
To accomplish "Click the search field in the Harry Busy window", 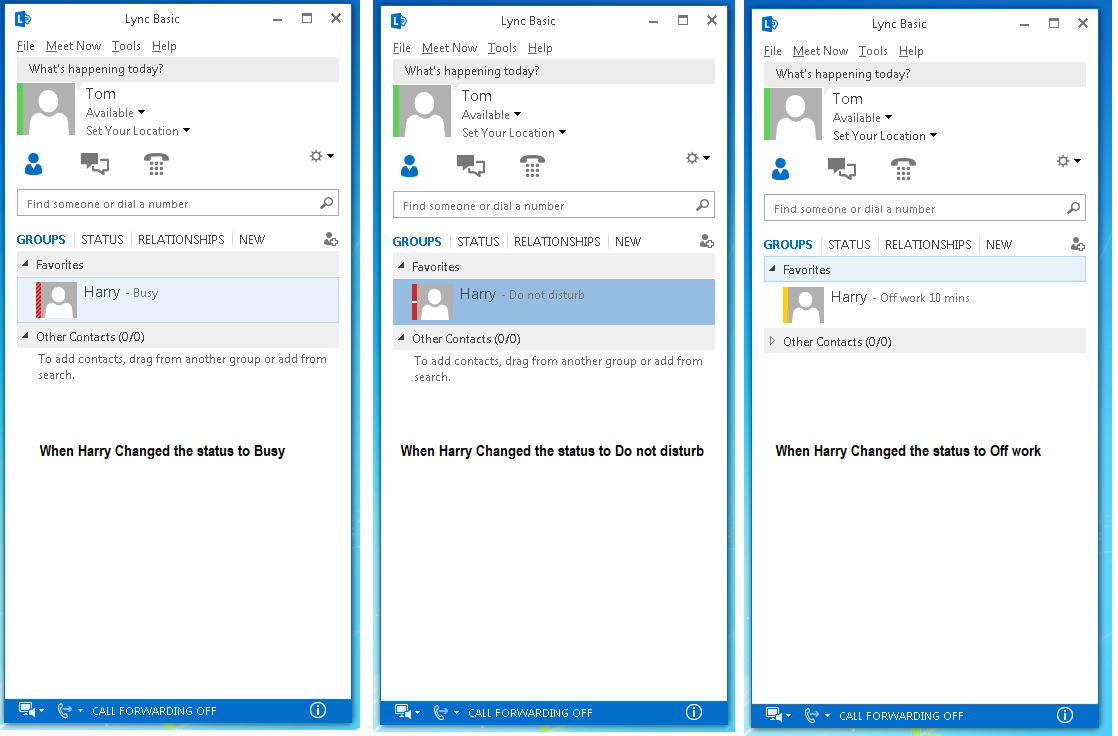I will pos(178,203).
